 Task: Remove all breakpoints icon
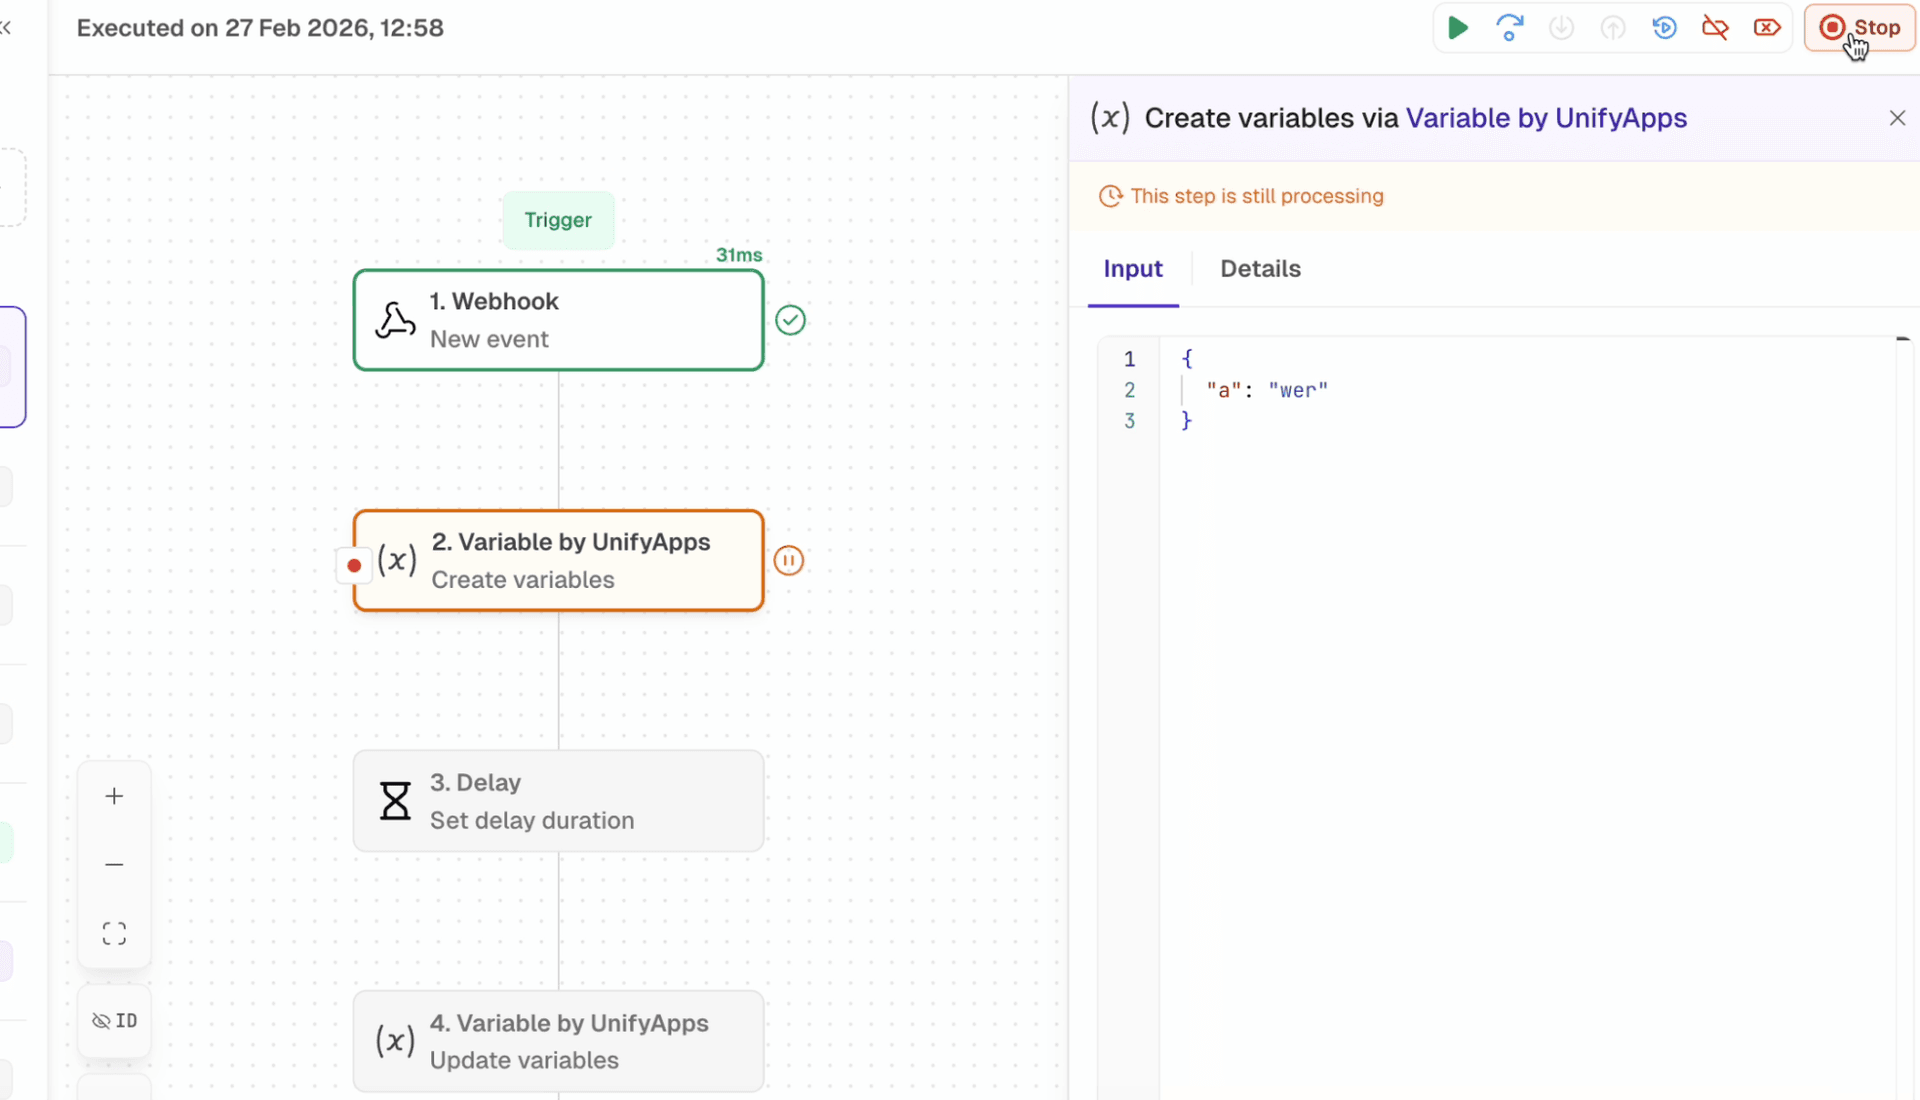(x=1767, y=28)
